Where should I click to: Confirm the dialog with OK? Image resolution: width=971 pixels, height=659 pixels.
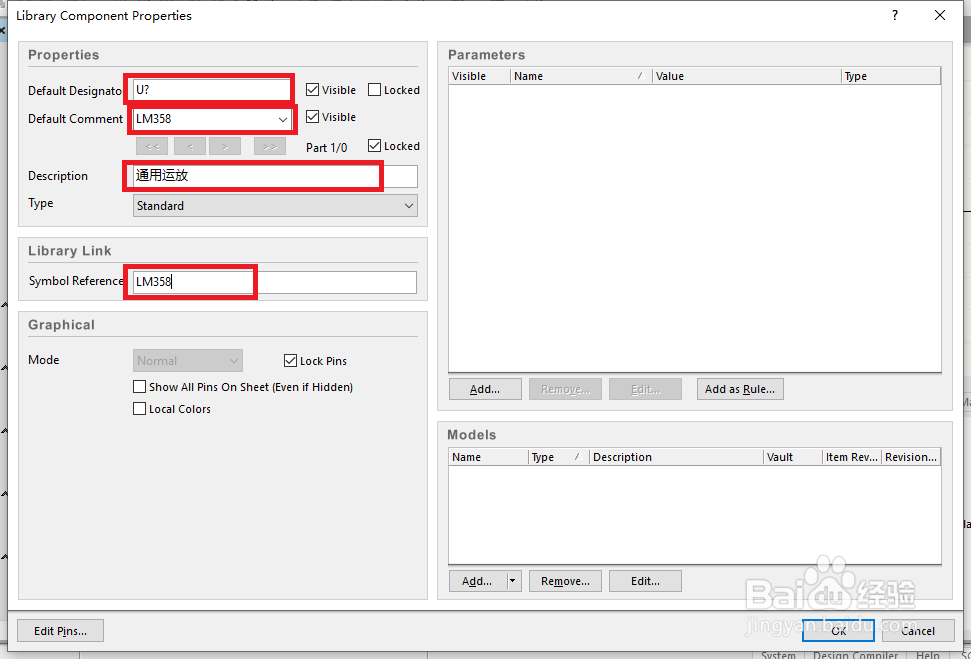[838, 631]
